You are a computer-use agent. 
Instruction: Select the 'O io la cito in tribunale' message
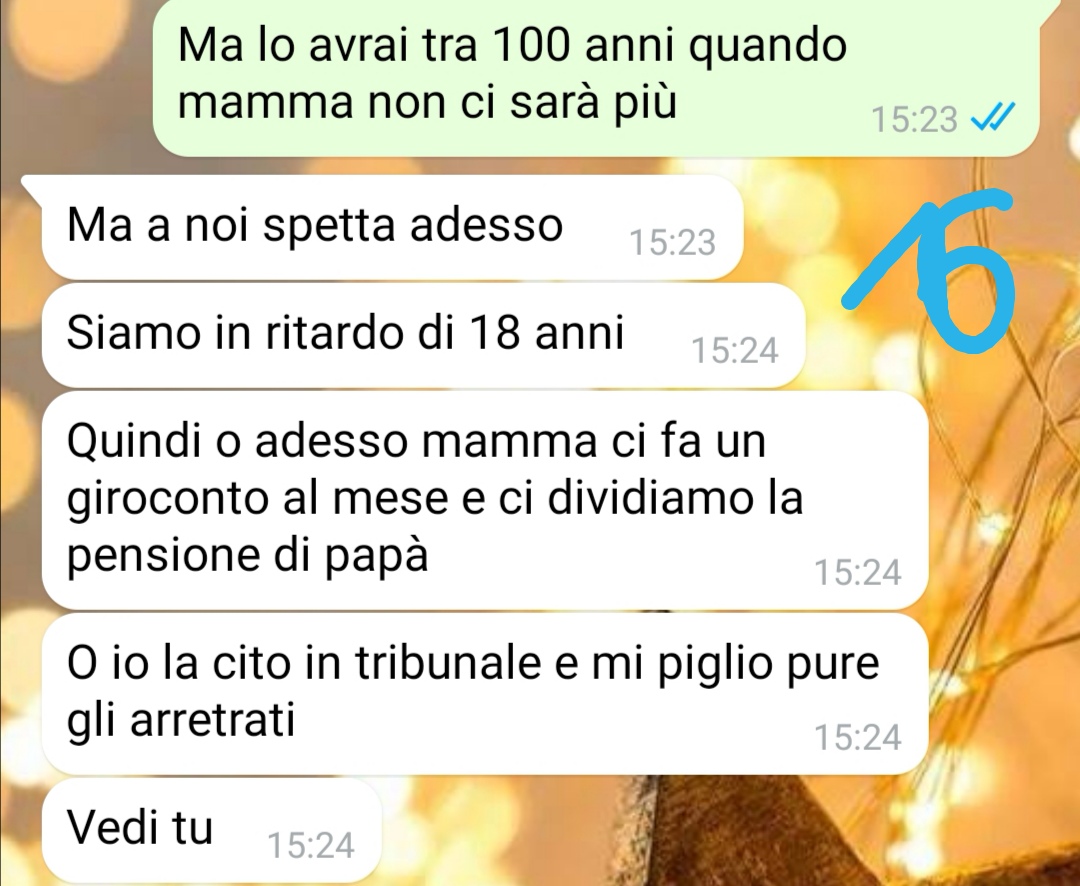pos(485,694)
